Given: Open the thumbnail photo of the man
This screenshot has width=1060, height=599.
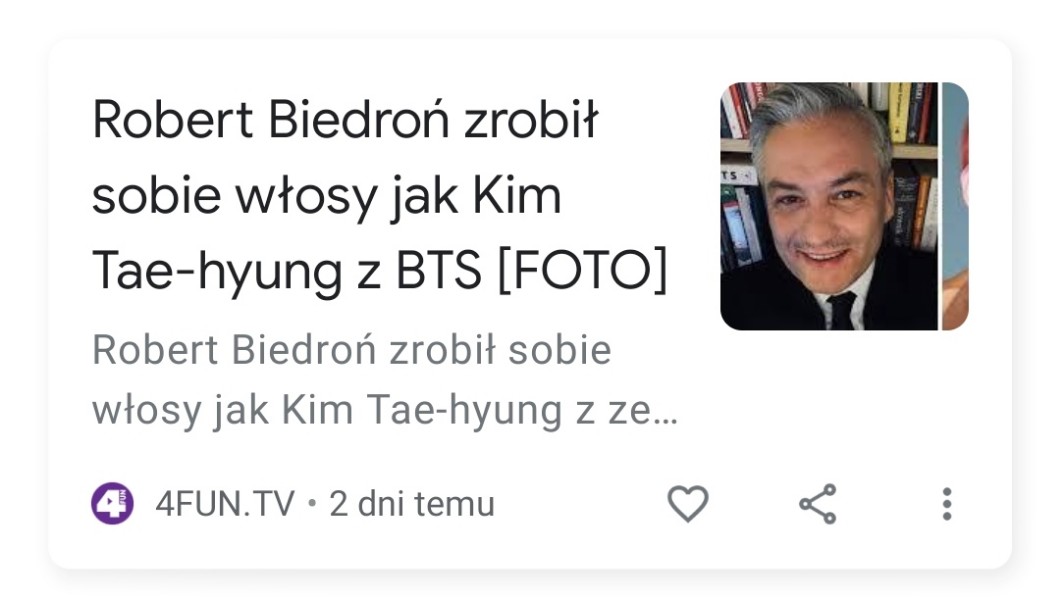Looking at the screenshot, I should coord(829,206).
